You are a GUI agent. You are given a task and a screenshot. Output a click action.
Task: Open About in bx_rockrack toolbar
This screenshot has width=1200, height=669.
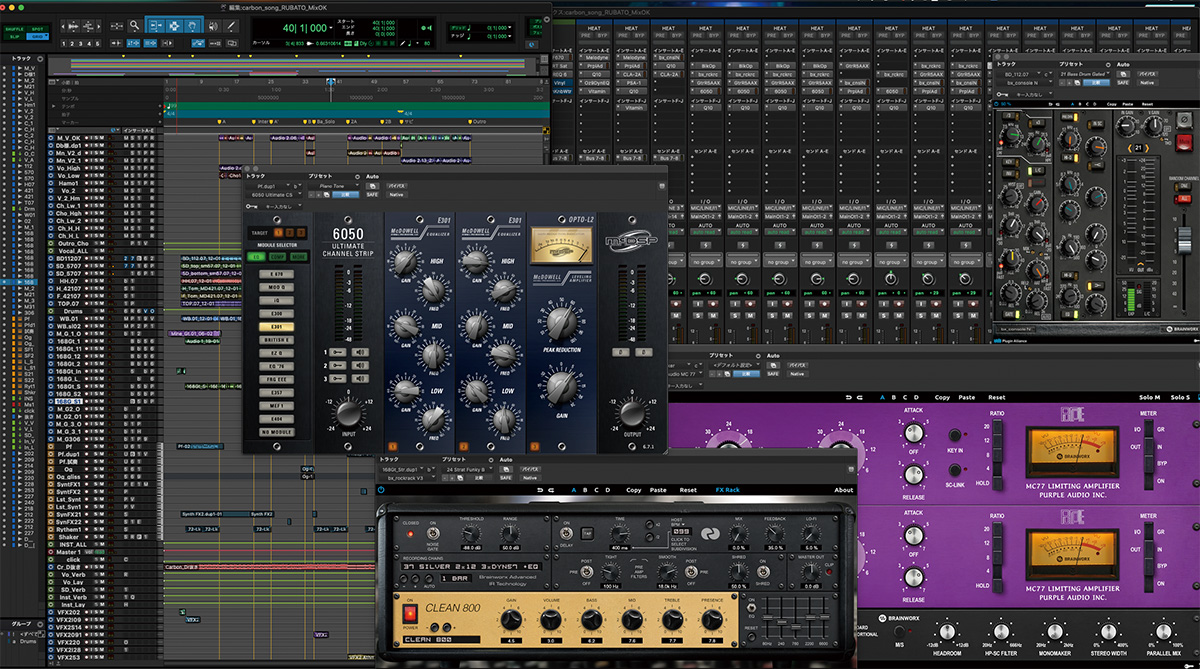[x=844, y=490]
